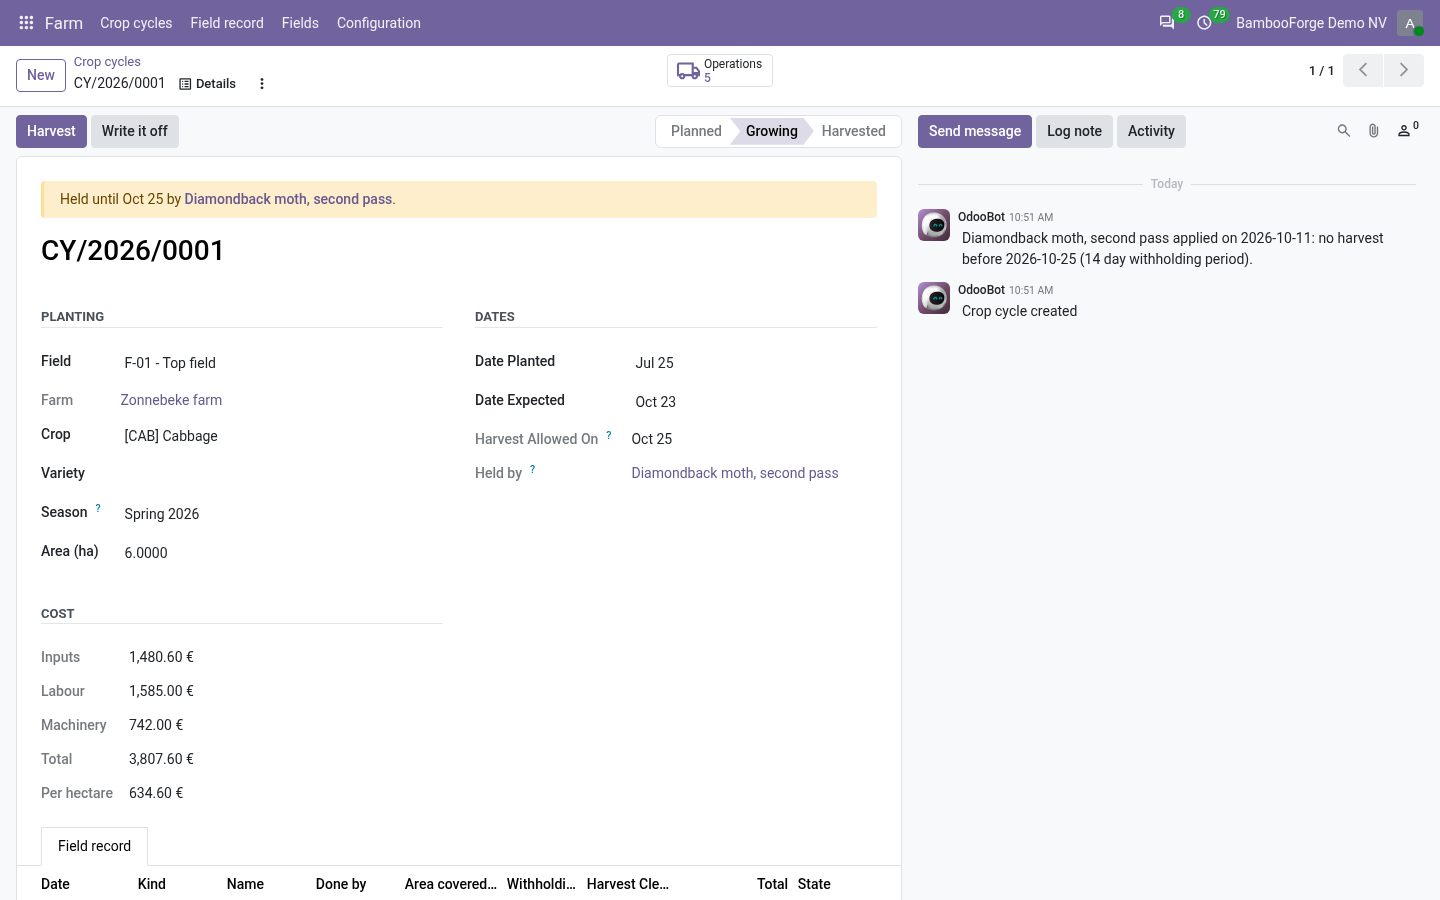Open the actions kebab menu
The width and height of the screenshot is (1440, 900).
[262, 84]
